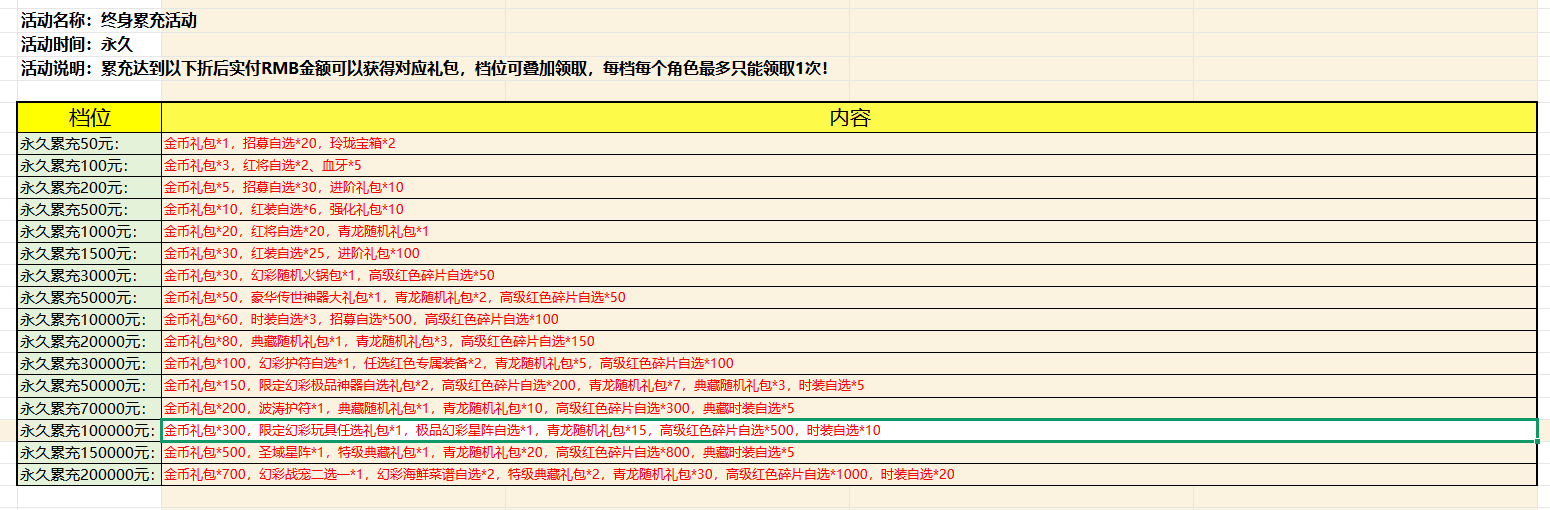Viewport: 1550px width, 510px height.
Task: Select the 永久累充1500元 tier cell
Action: [x=89, y=253]
